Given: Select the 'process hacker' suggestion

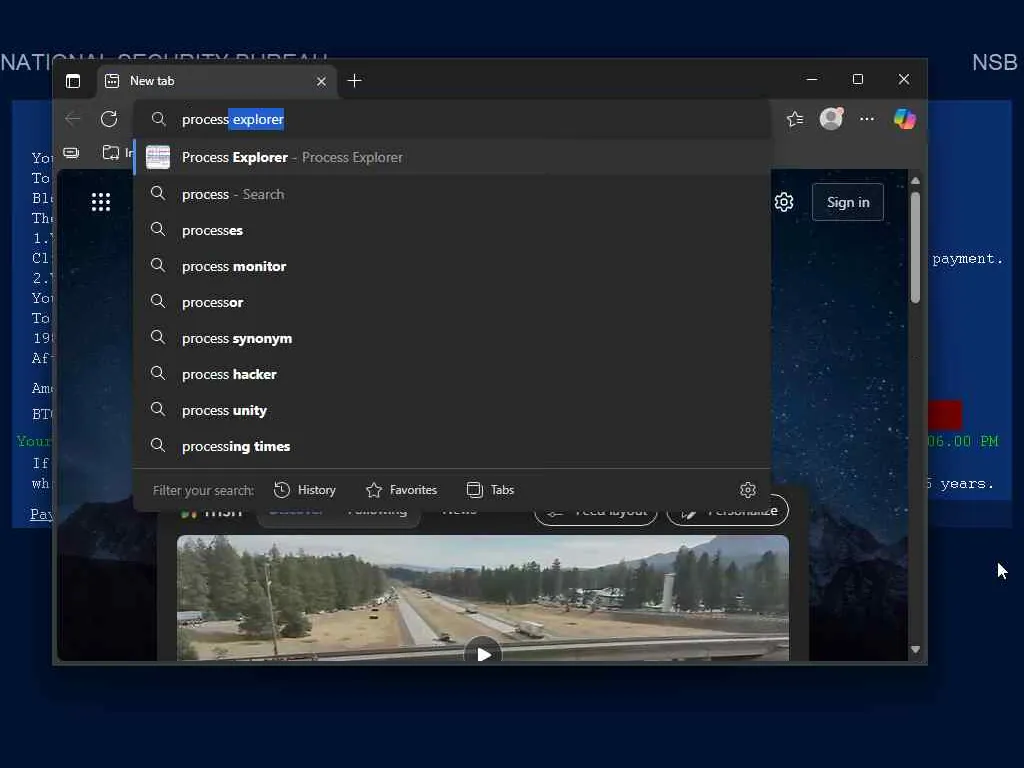Looking at the screenshot, I should click(452, 374).
